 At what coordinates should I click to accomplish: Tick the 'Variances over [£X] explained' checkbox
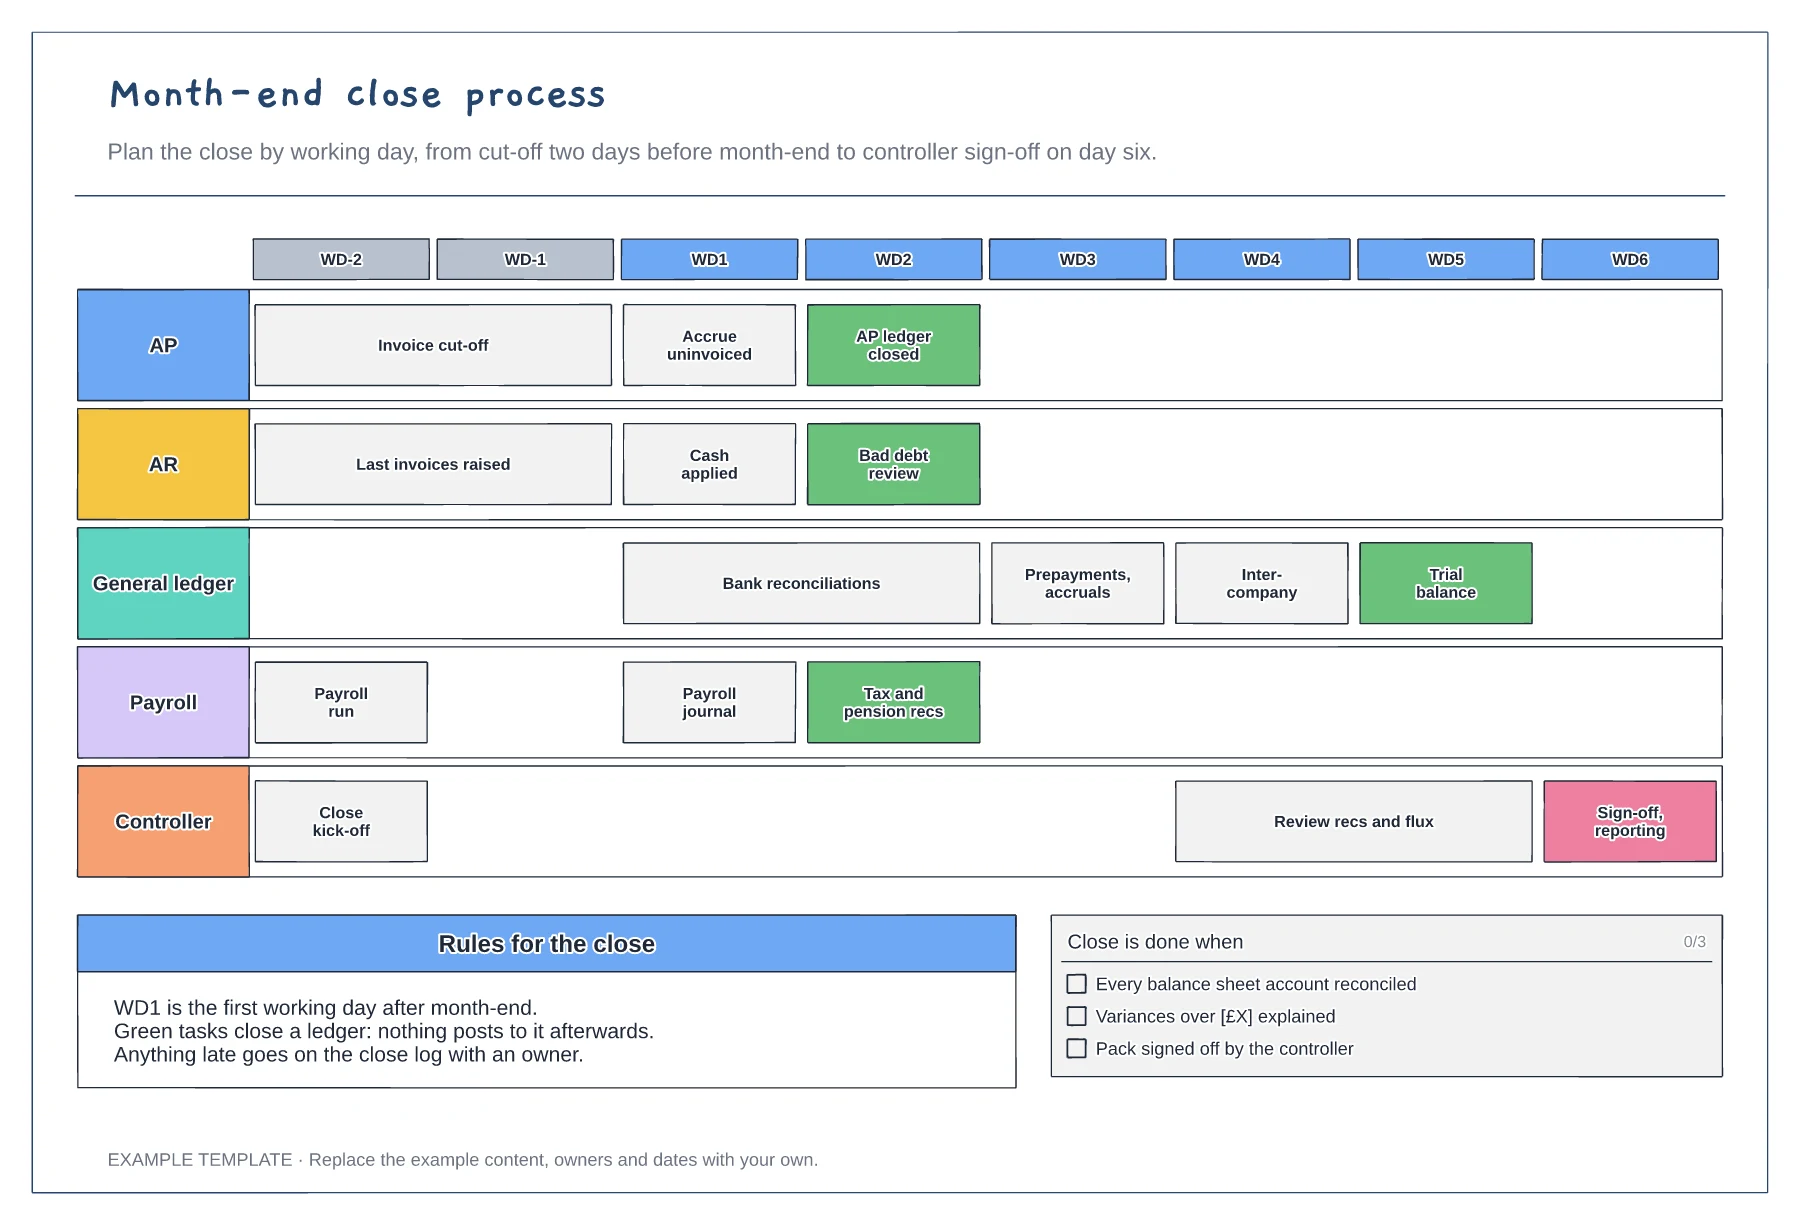(1076, 1016)
